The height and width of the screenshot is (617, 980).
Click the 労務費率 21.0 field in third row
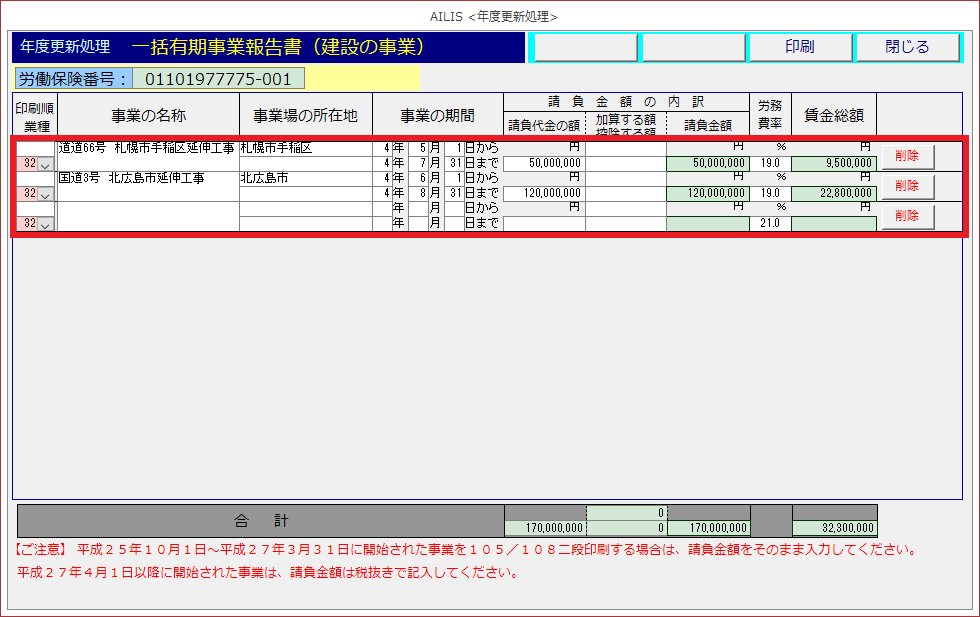pyautogui.click(x=769, y=224)
